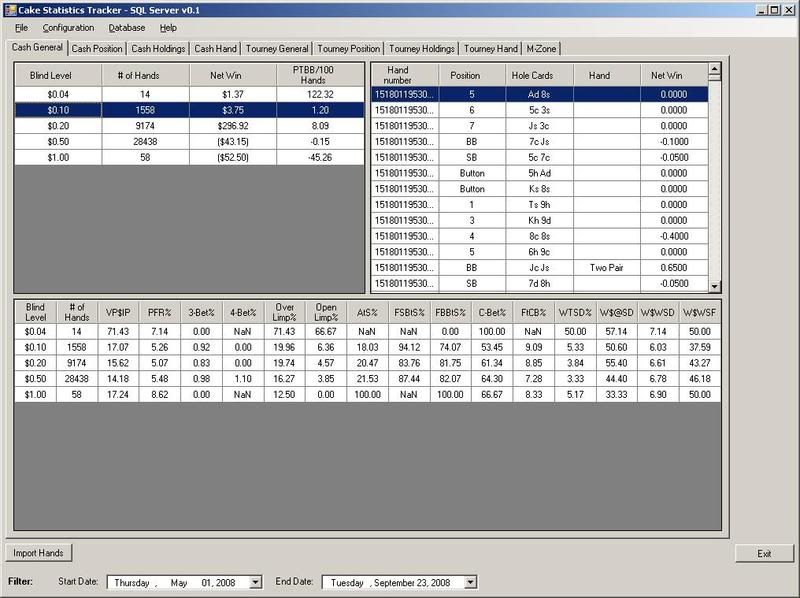The height and width of the screenshot is (598, 800).
Task: Click the Position column header
Action: click(x=472, y=76)
